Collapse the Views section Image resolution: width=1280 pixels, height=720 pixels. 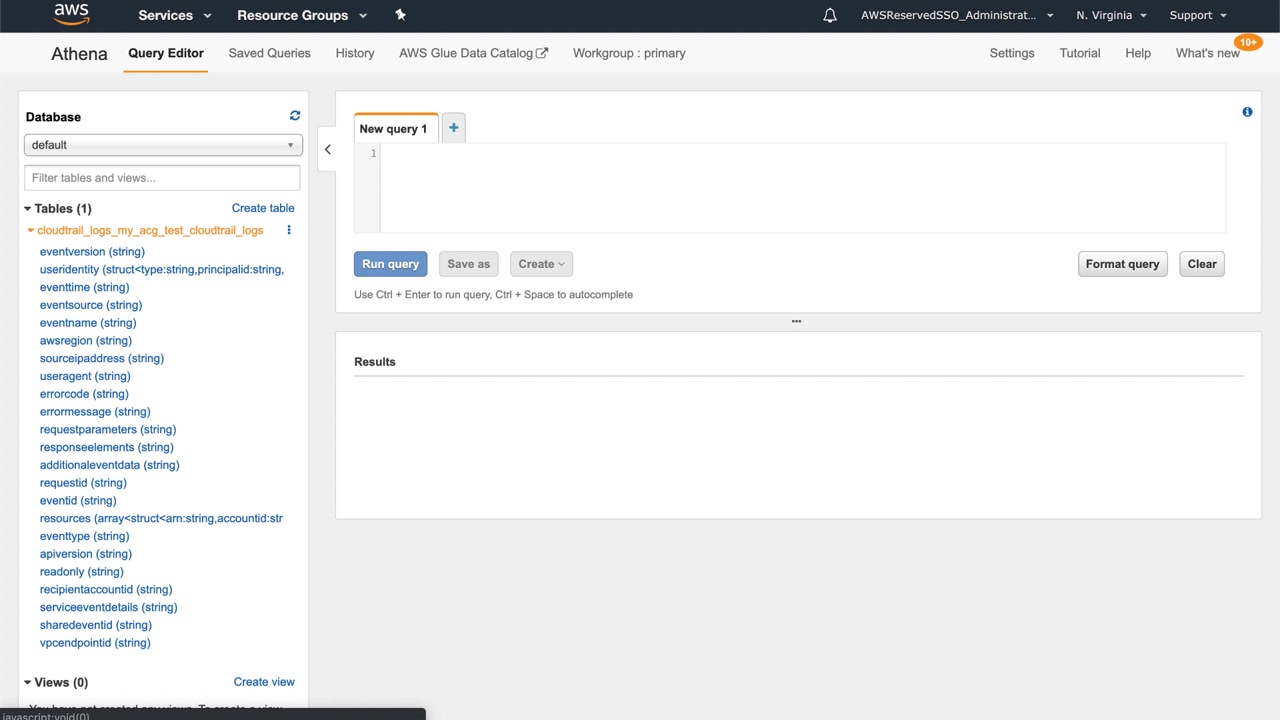coord(28,682)
